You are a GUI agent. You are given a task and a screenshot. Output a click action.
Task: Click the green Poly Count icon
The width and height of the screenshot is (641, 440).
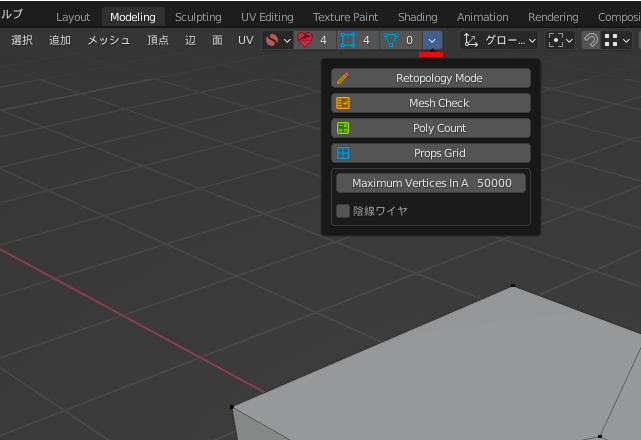point(343,128)
